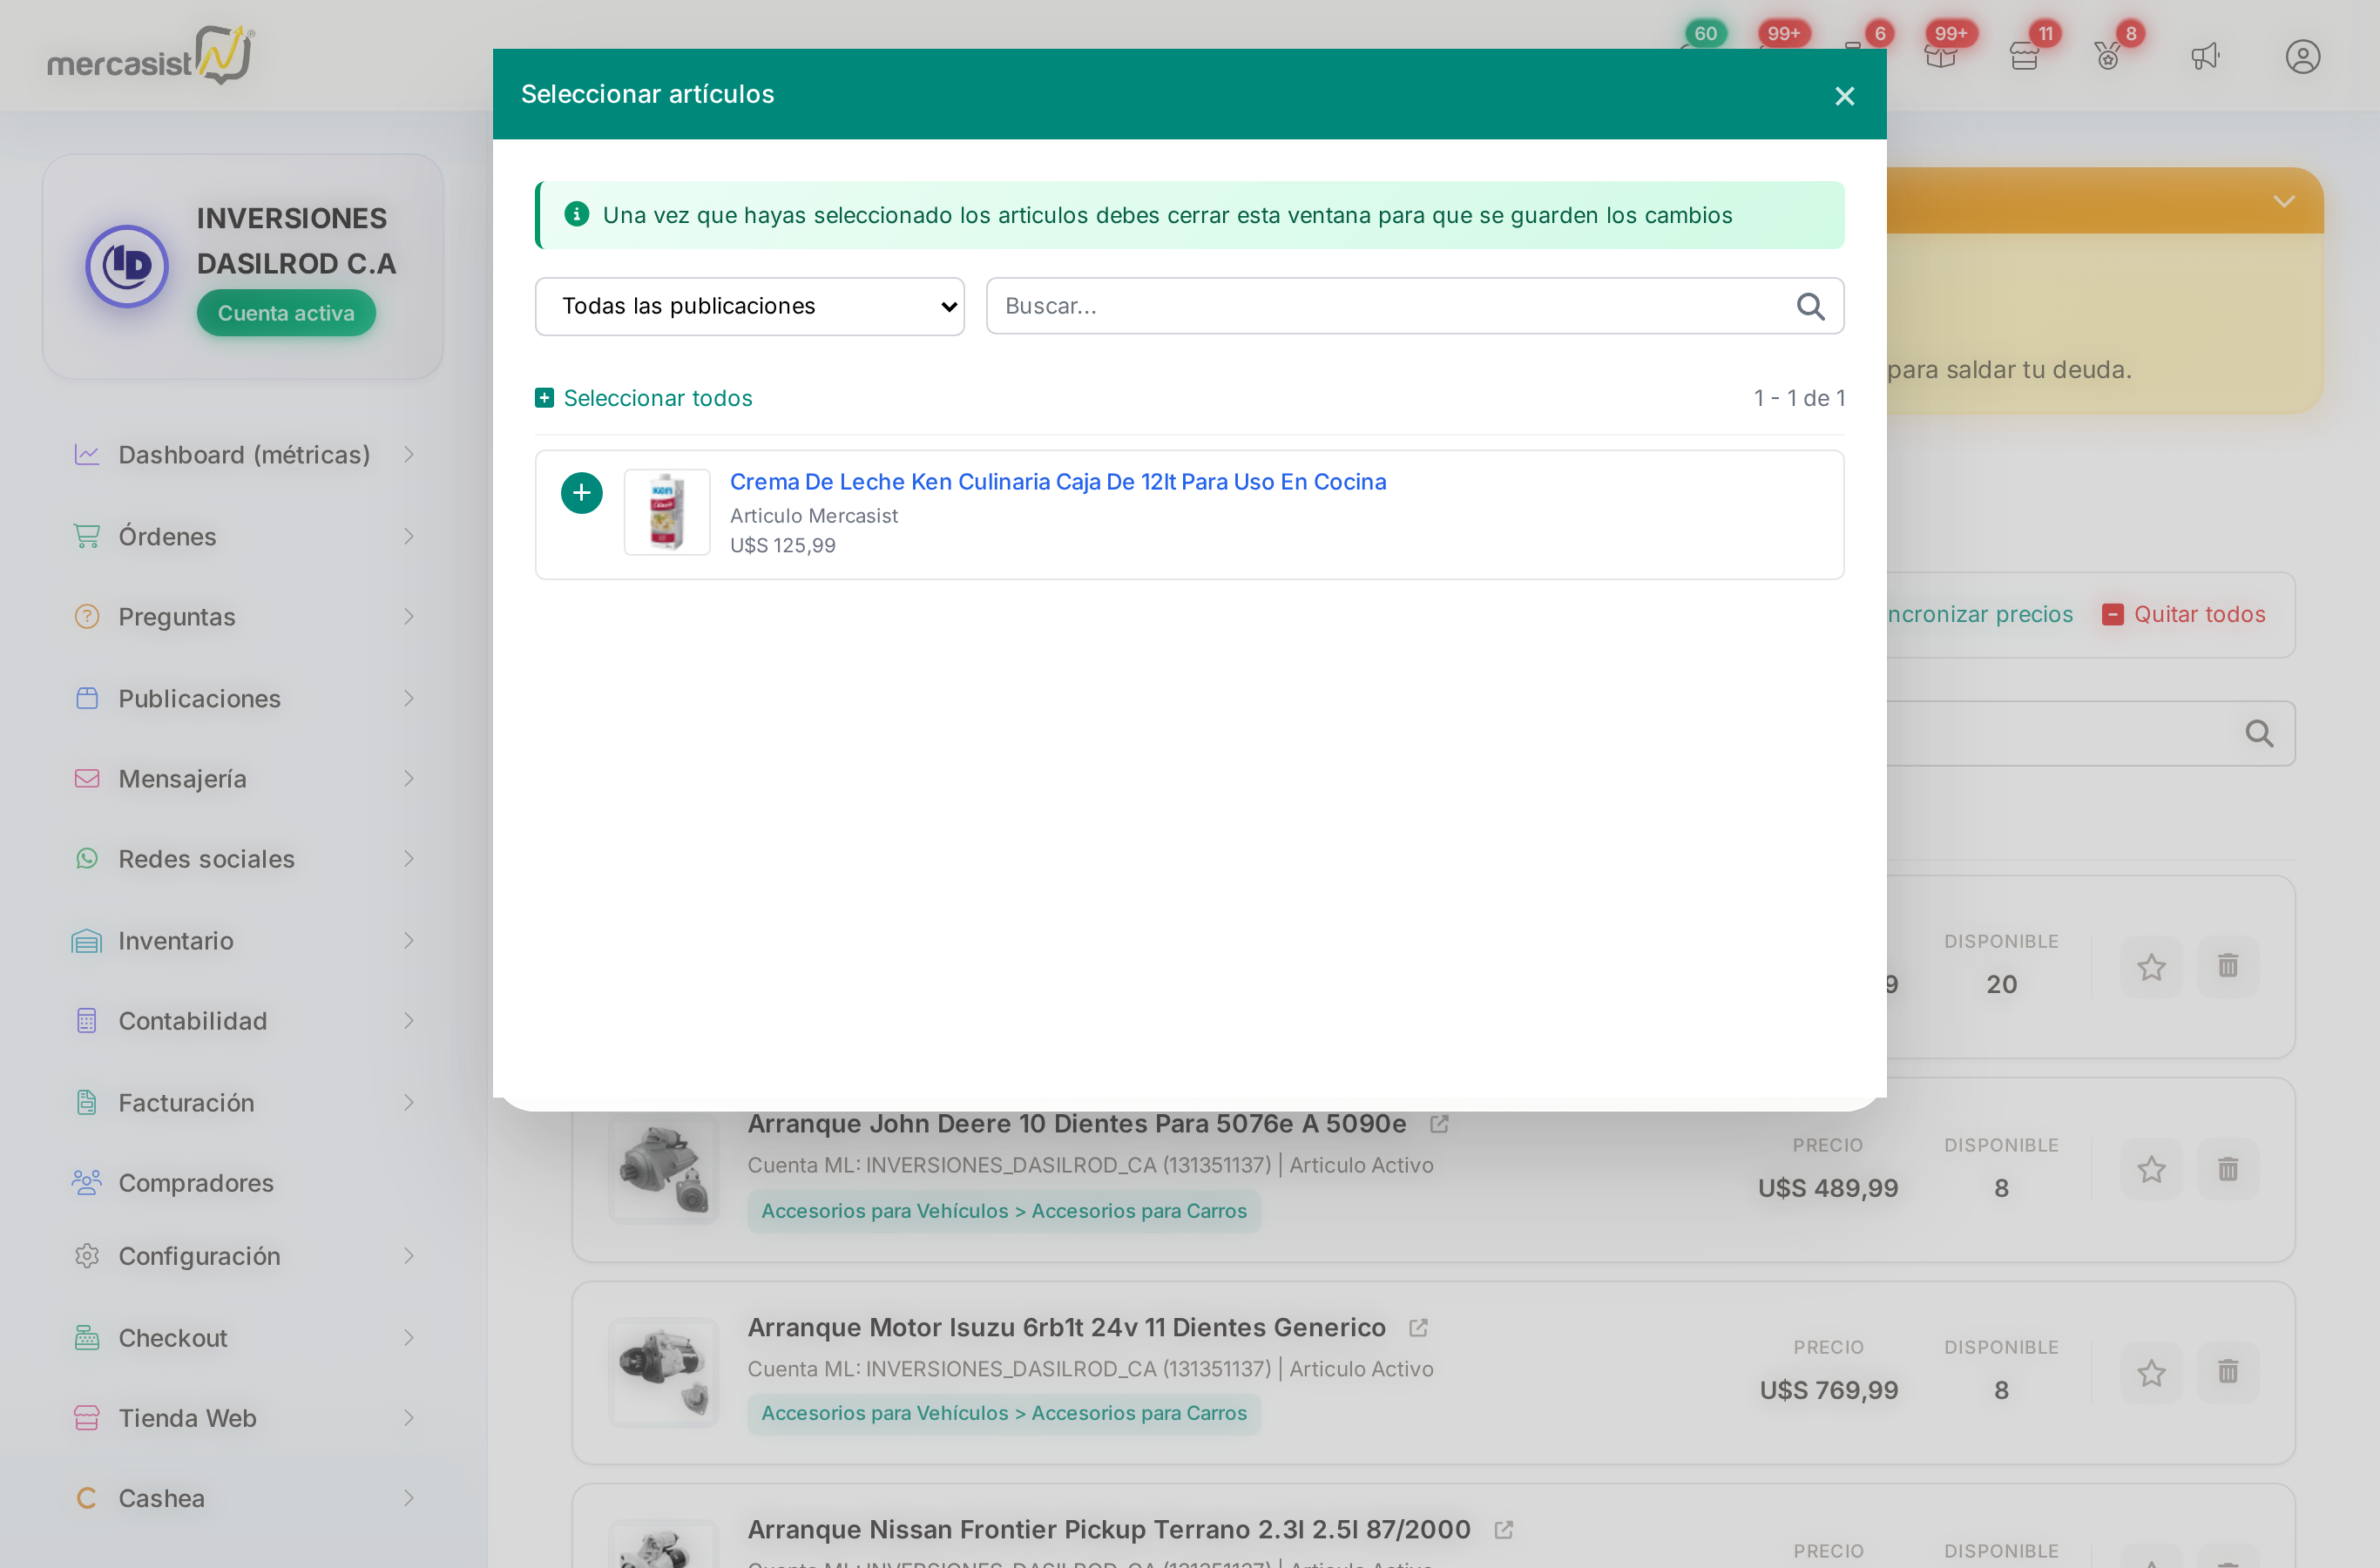
Task: Focus the Buscar search field
Action: [1395, 306]
